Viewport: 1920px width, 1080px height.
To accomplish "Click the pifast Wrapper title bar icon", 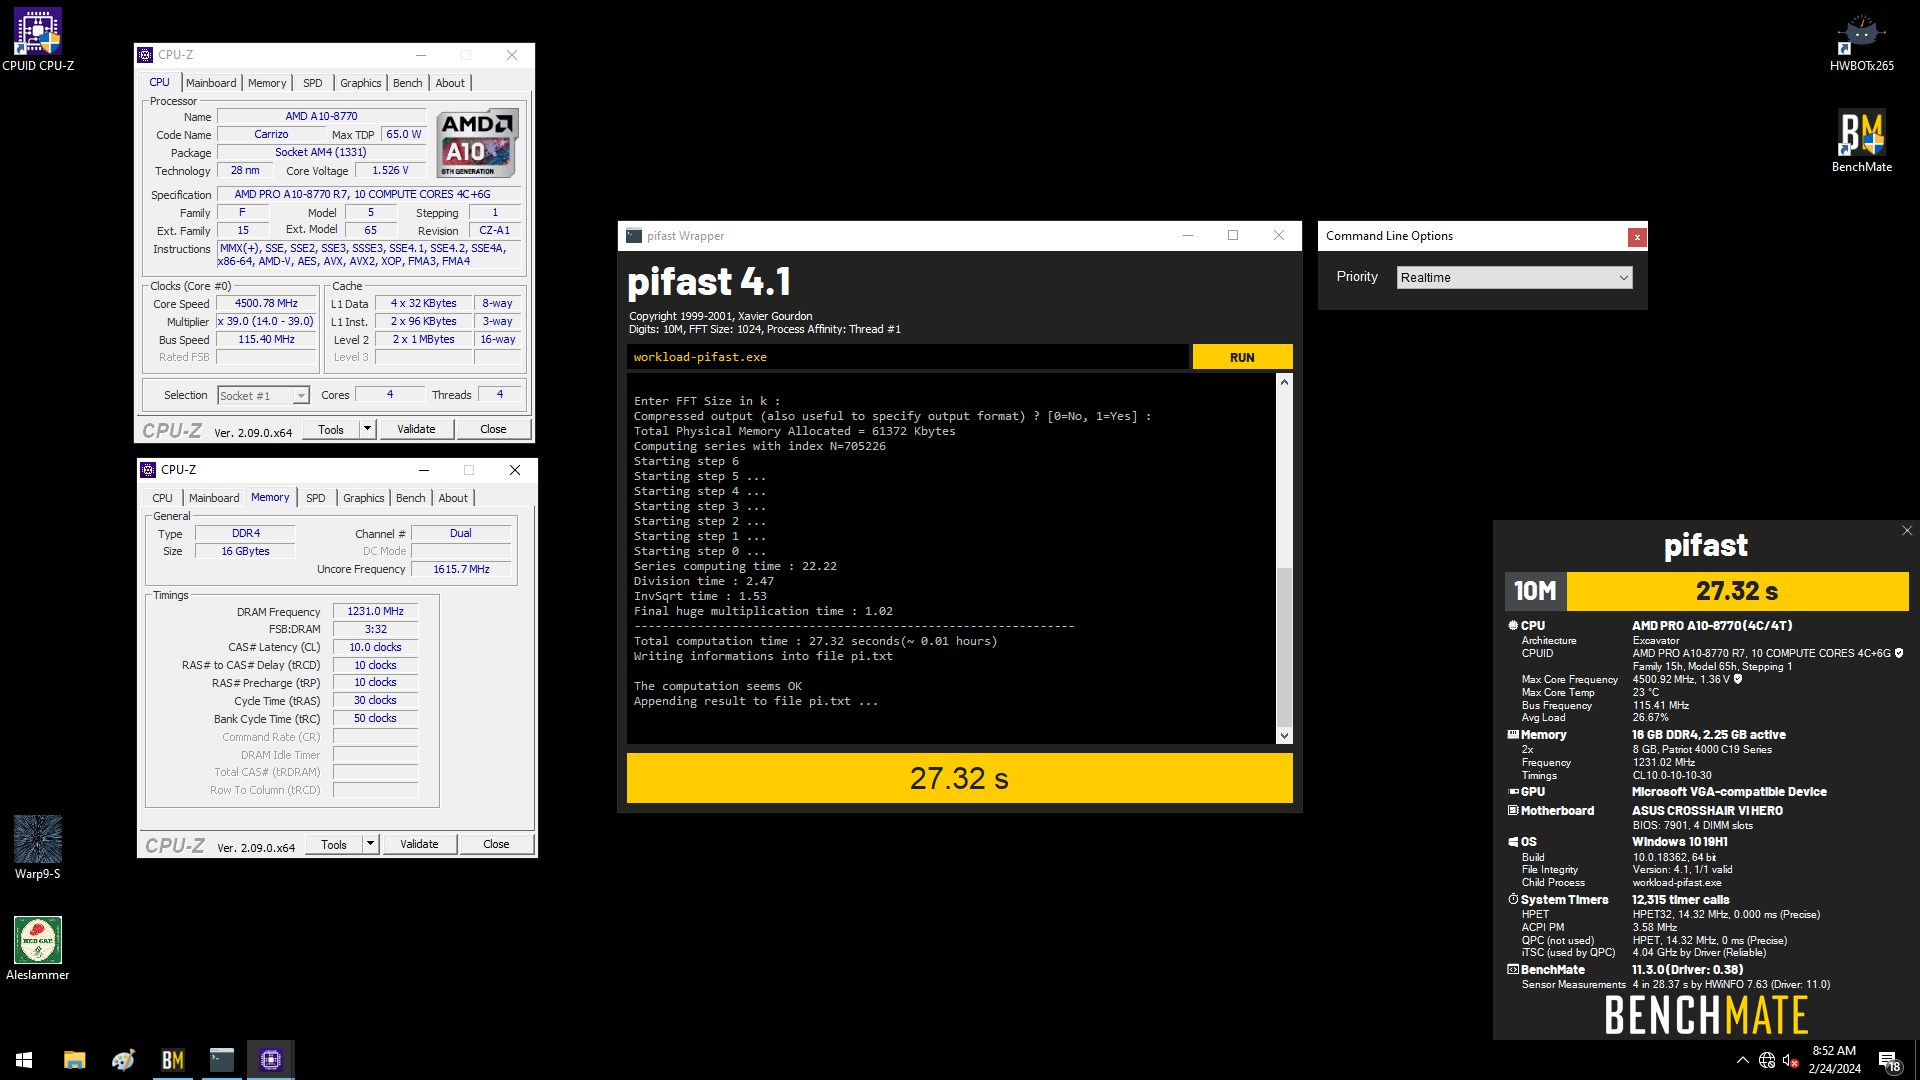I will [x=634, y=236].
